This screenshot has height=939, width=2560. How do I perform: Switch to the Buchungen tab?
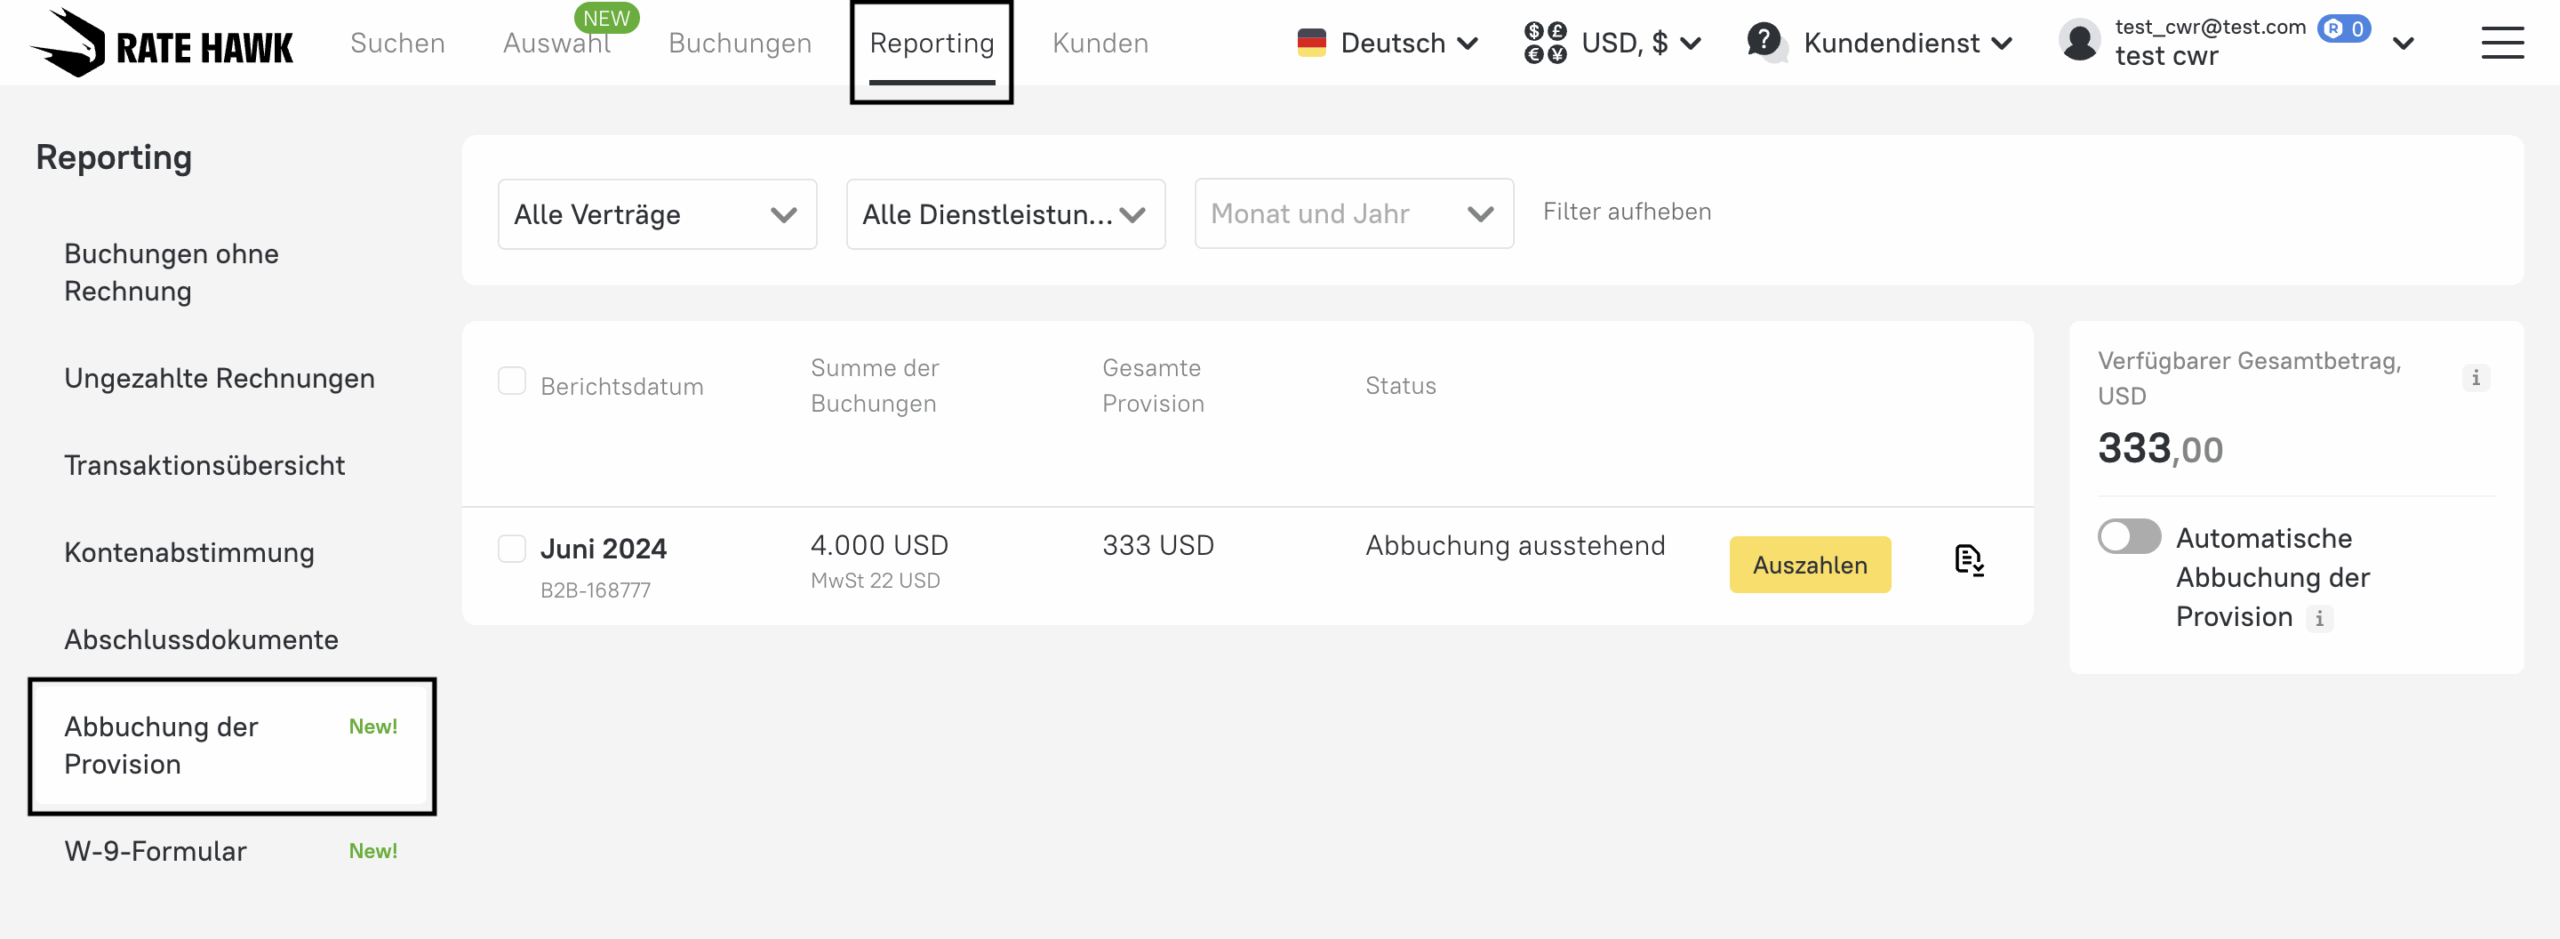coord(740,43)
